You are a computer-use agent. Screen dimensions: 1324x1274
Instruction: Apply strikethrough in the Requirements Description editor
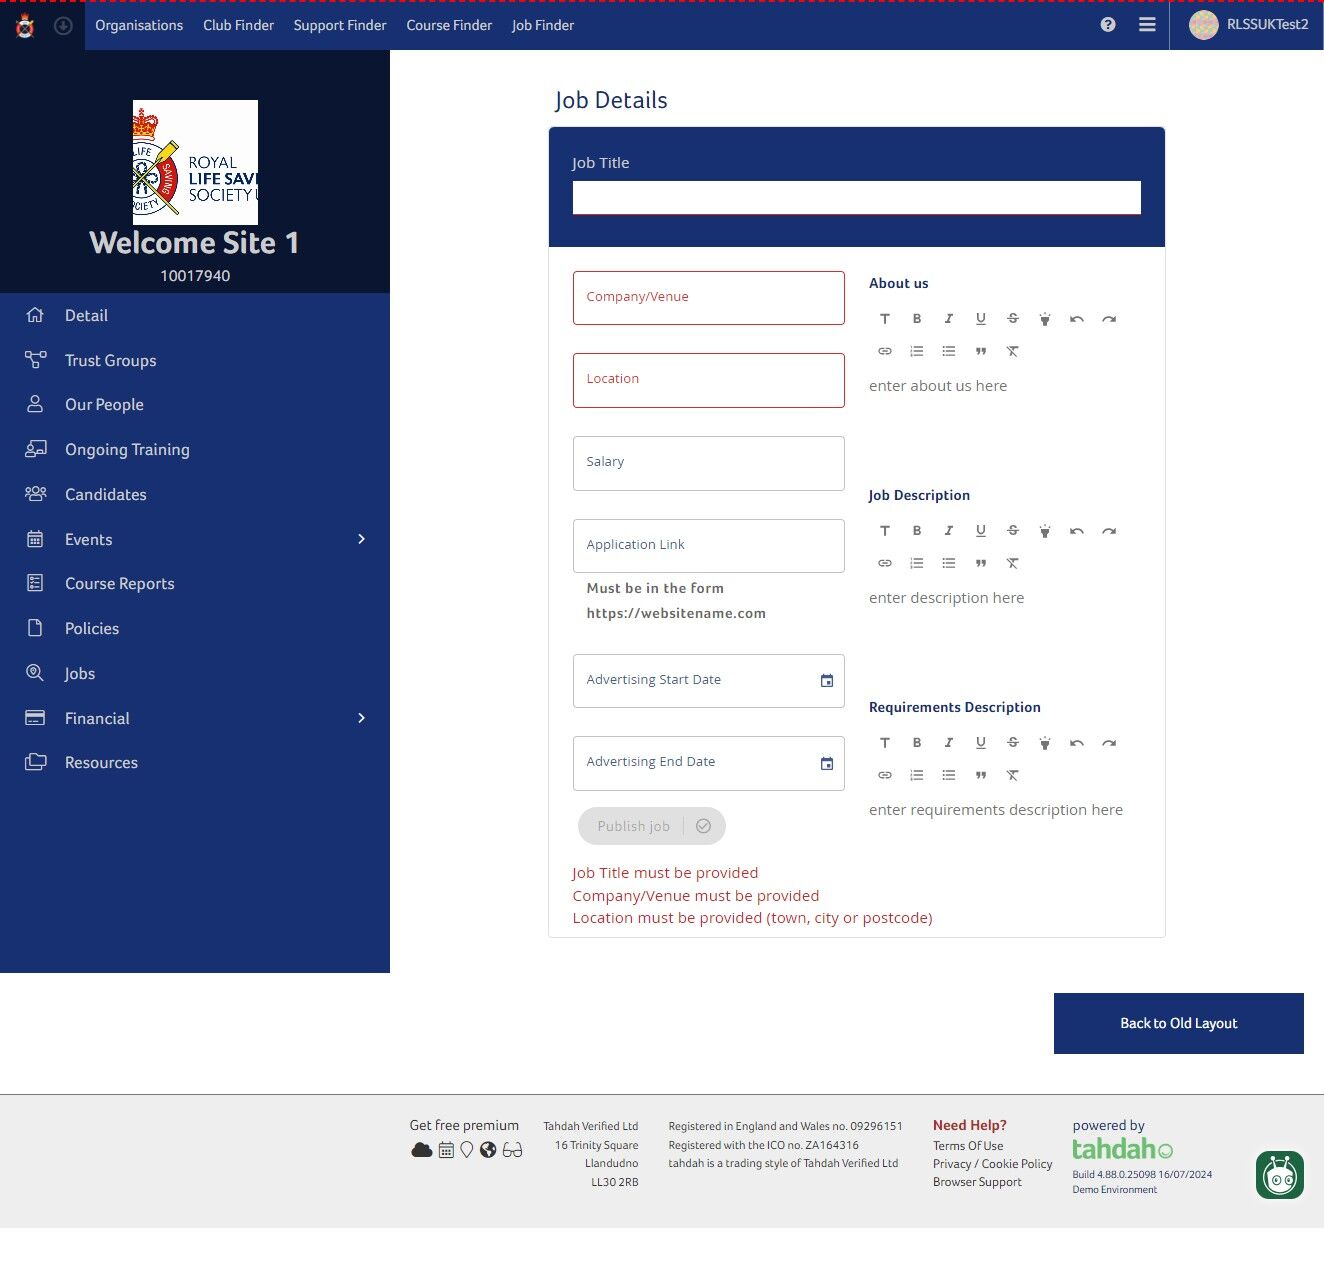[1013, 742]
